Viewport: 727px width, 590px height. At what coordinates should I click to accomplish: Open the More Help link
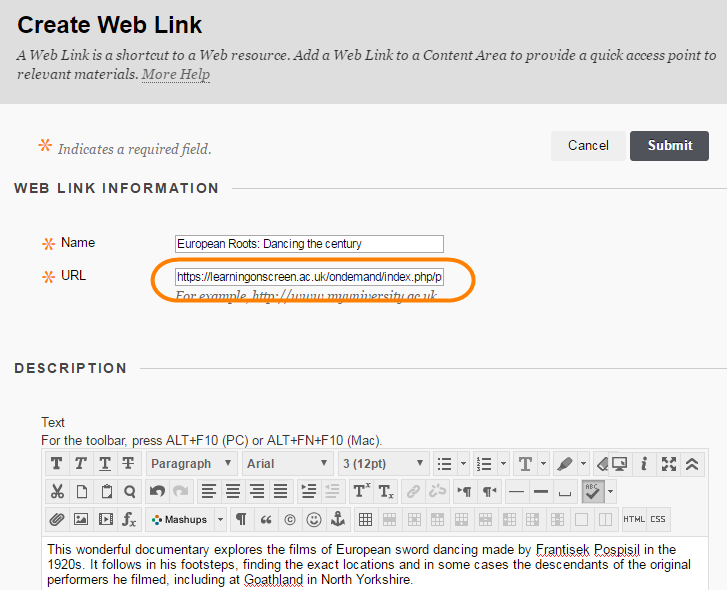(176, 75)
